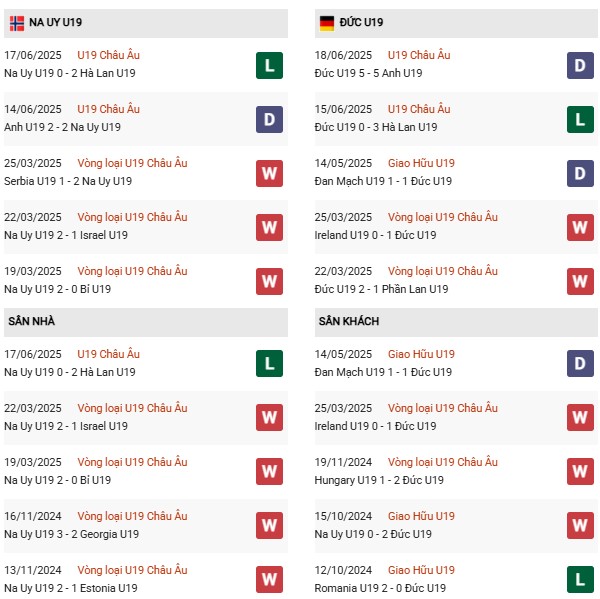Click the Germany flag icon
Screen dimensions: 600x599
click(x=327, y=23)
